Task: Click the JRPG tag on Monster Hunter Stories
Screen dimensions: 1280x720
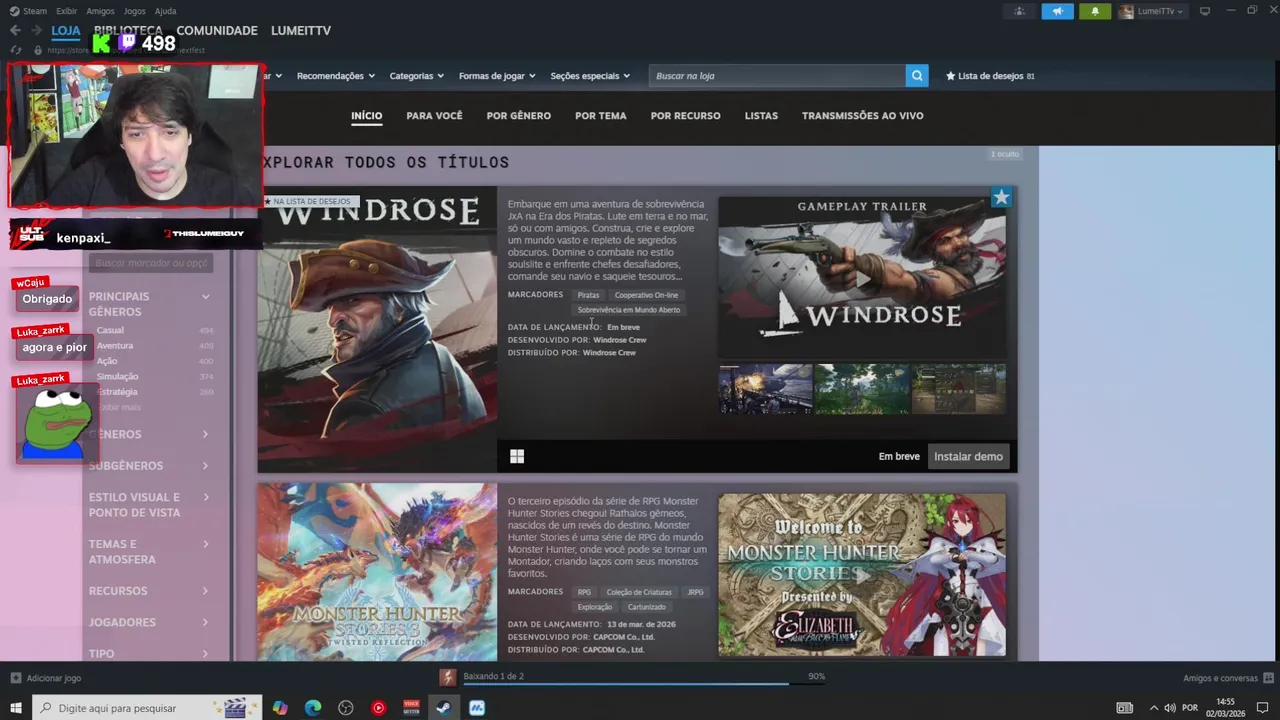Action: [695, 592]
